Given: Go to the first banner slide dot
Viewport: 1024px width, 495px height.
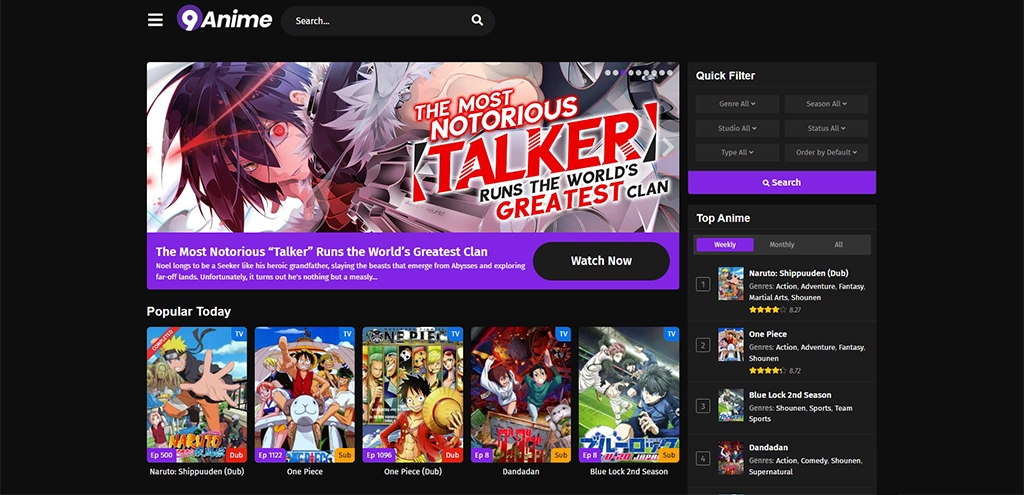Looking at the screenshot, I should click(607, 72).
